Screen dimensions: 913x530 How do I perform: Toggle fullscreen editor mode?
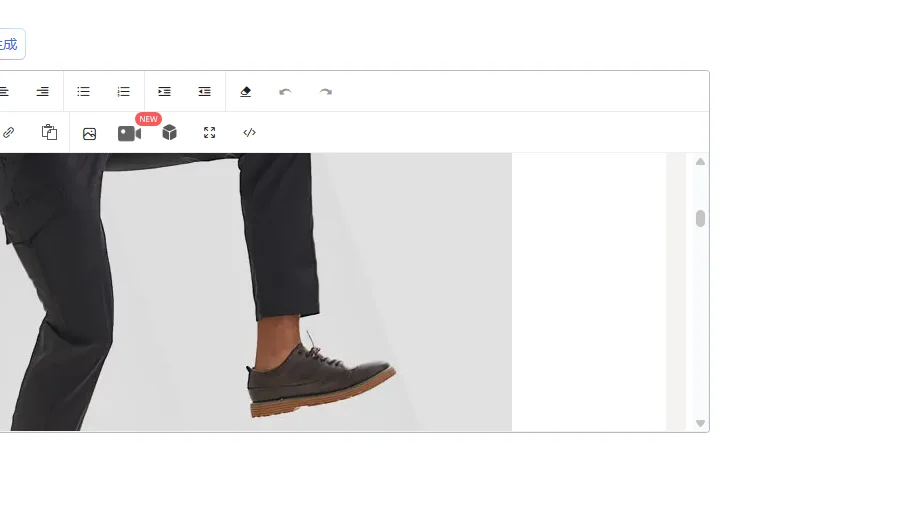point(210,133)
